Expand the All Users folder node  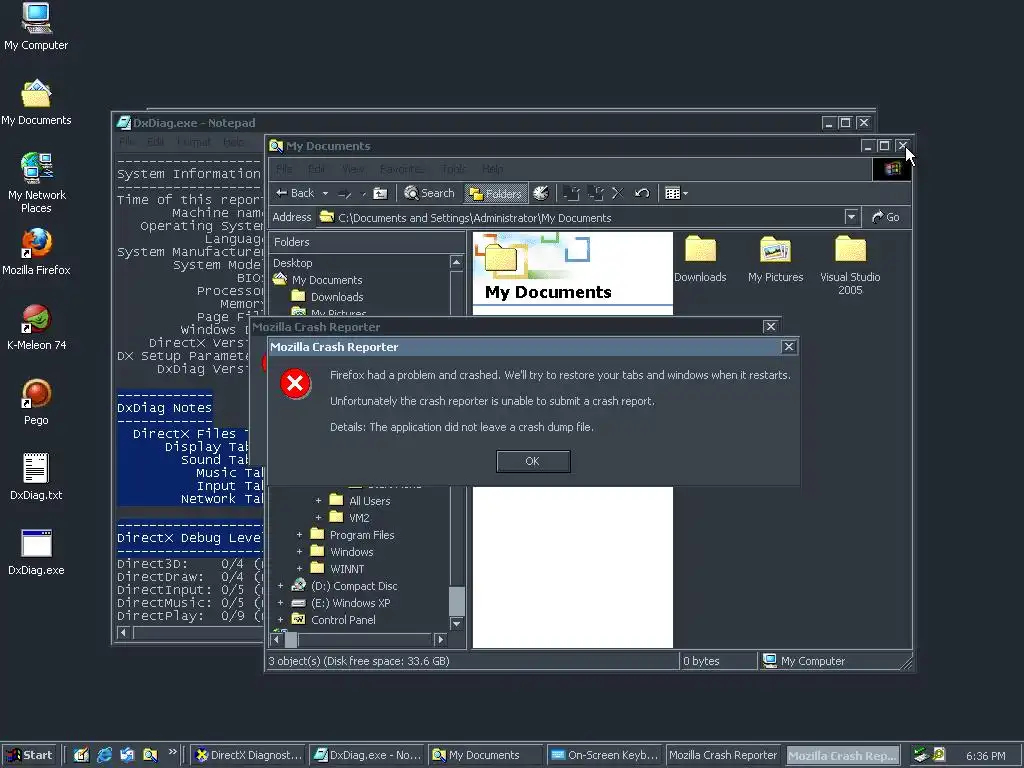(x=318, y=501)
